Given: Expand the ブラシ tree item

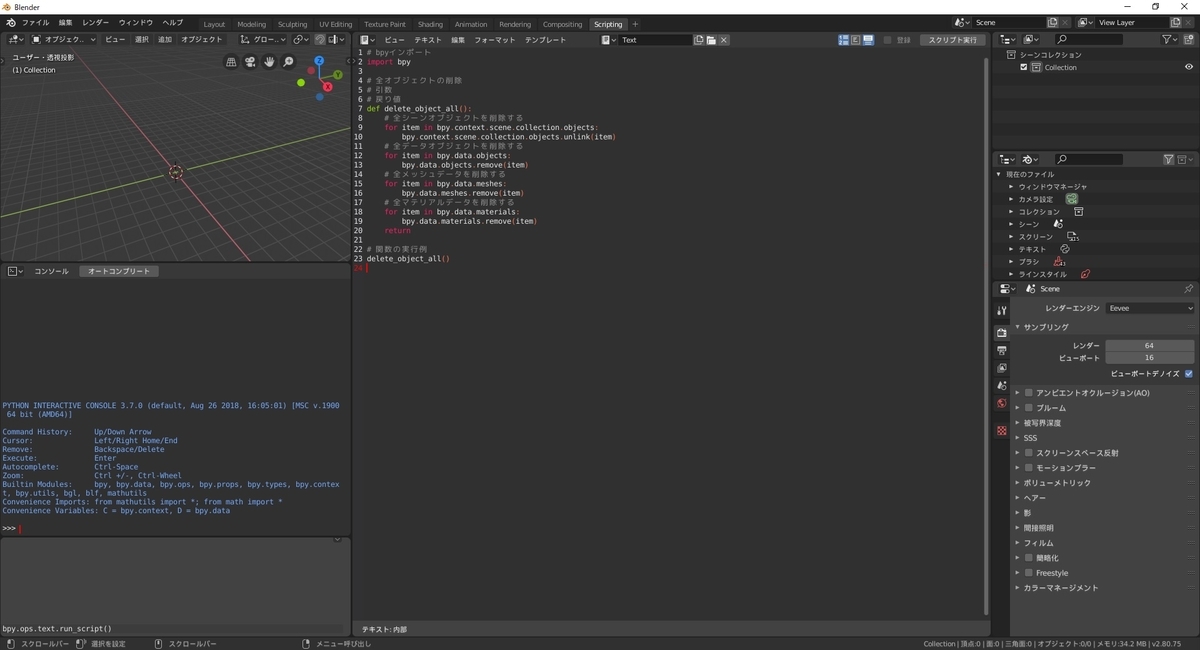Looking at the screenshot, I should [x=1011, y=262].
